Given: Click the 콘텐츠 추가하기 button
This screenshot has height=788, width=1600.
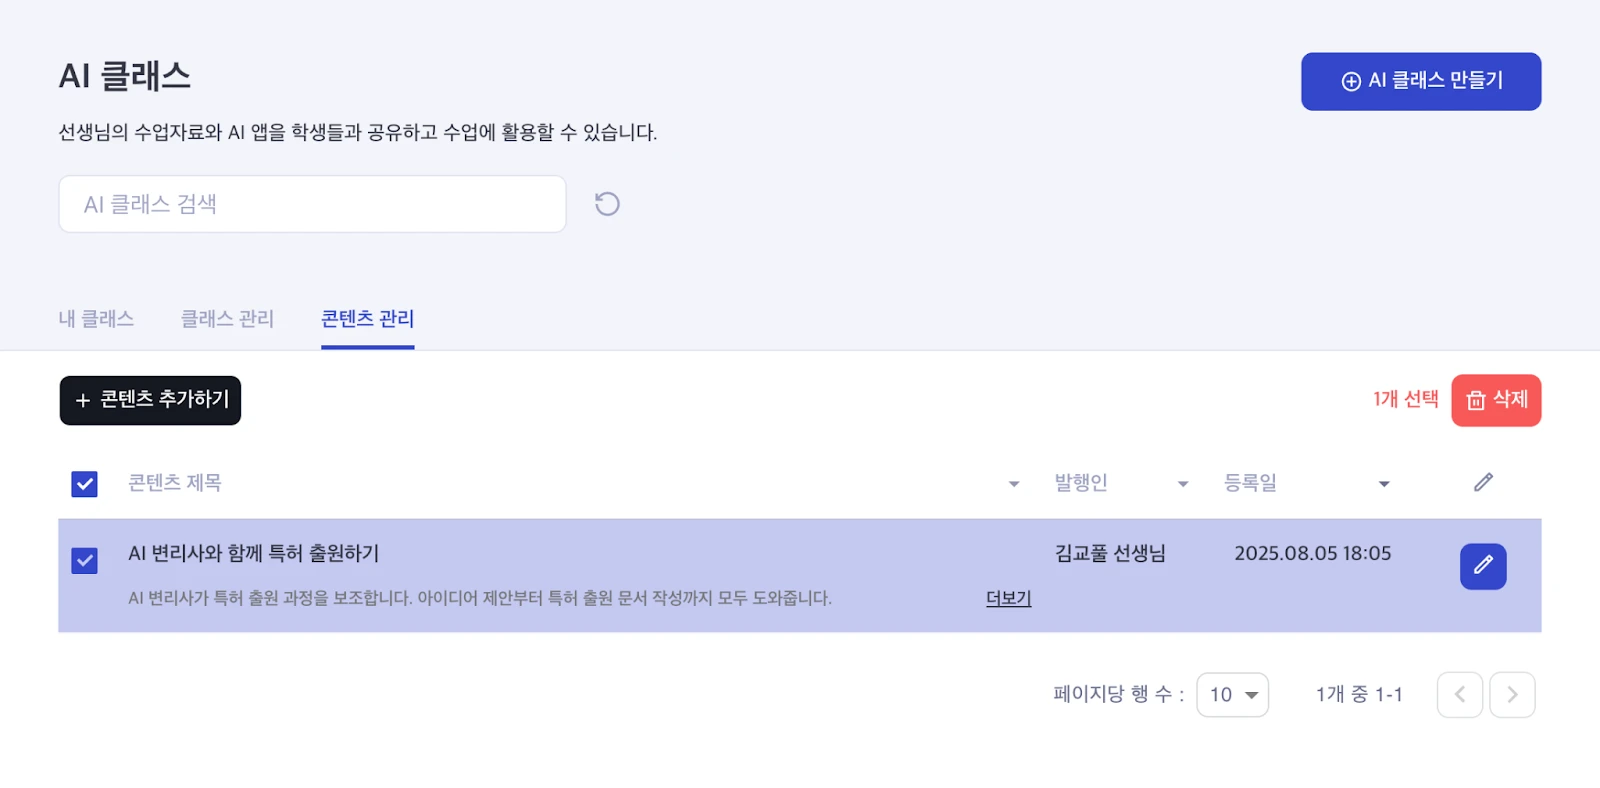Looking at the screenshot, I should [x=150, y=400].
